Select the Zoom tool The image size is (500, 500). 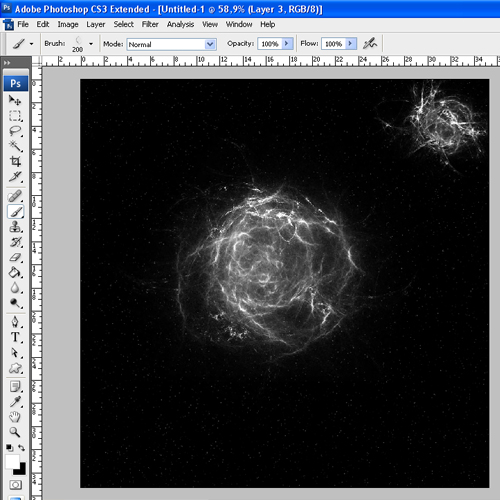pos(15,432)
